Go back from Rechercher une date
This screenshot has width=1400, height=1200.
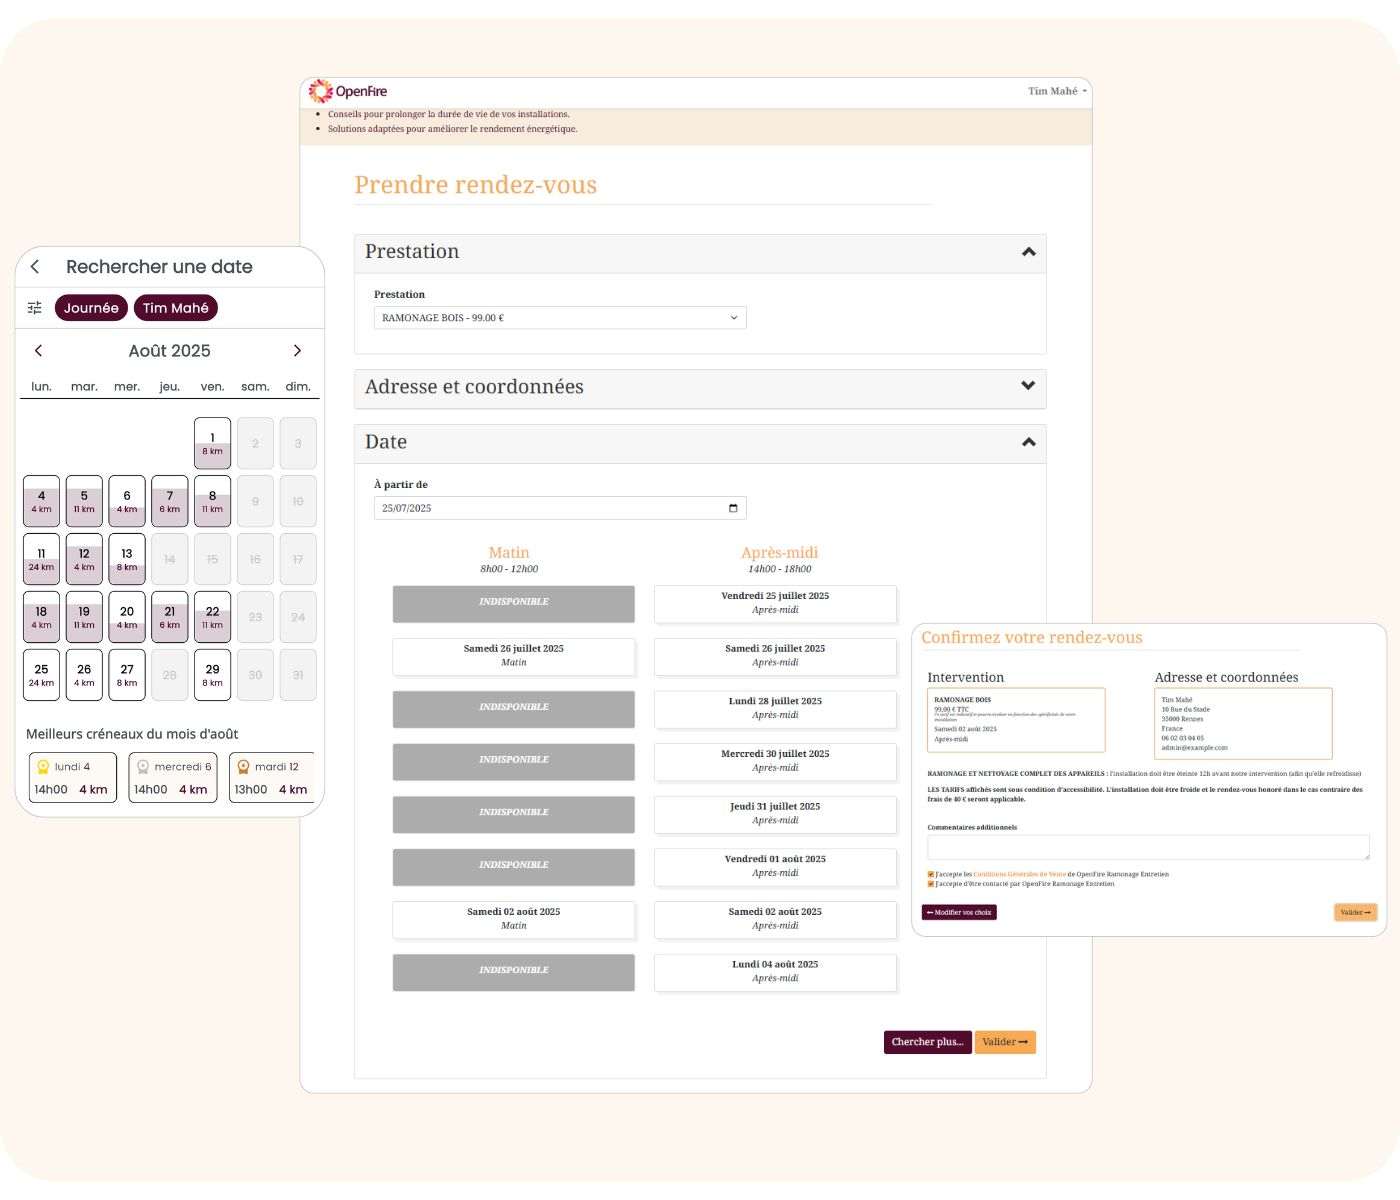(35, 267)
